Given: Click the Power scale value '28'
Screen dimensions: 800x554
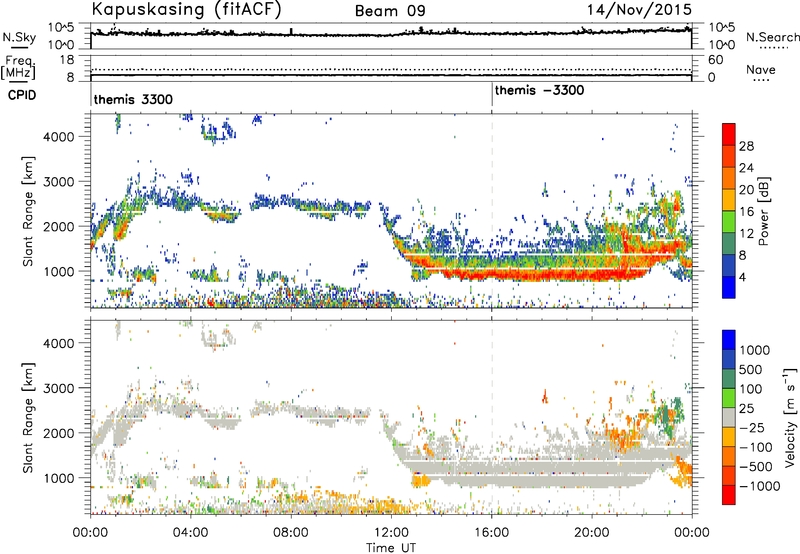Looking at the screenshot, I should 746,146.
